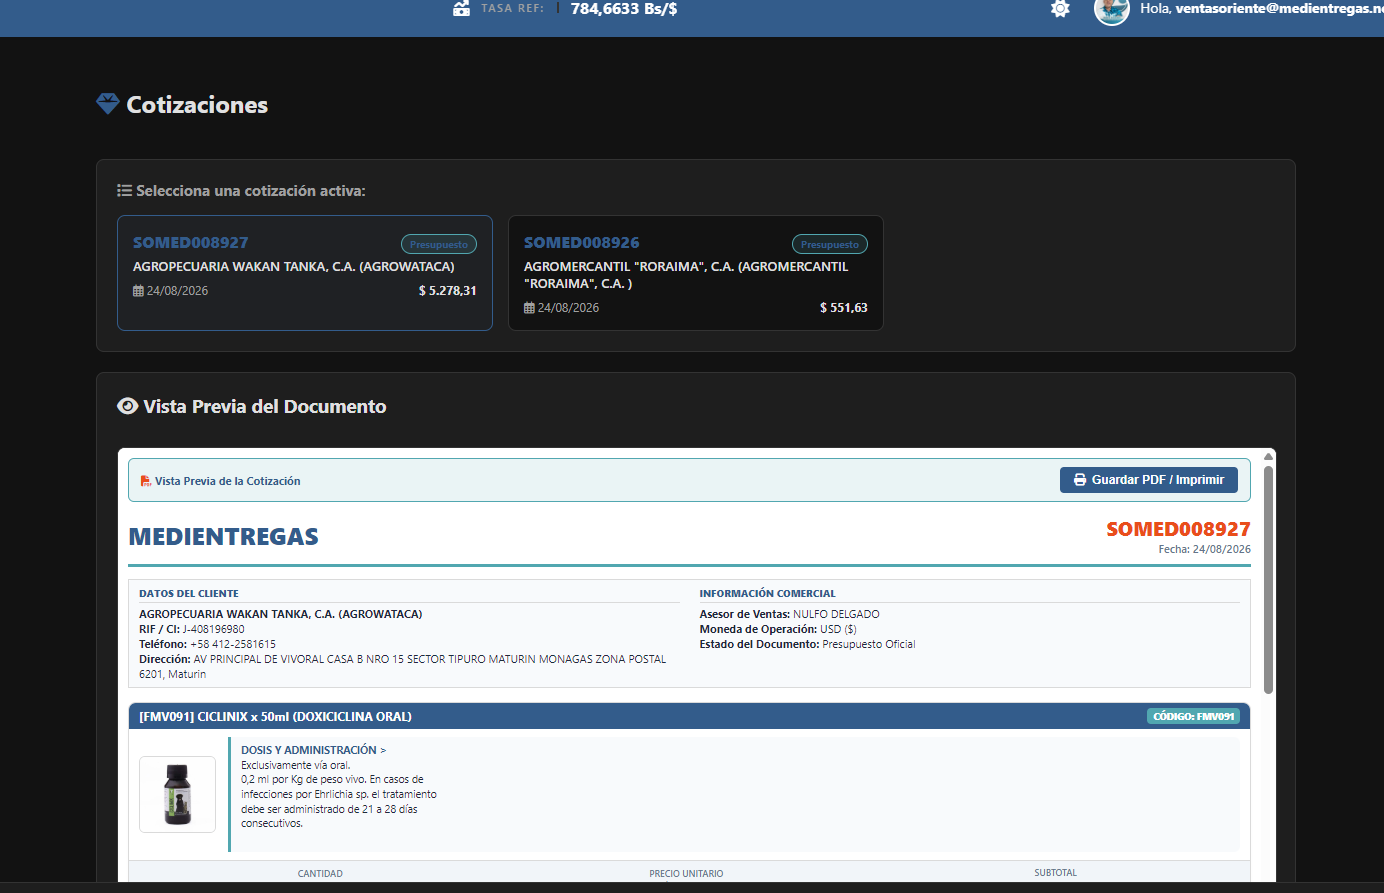
Task: Click the list icon beside Selecciona una cotización
Action: 125,190
